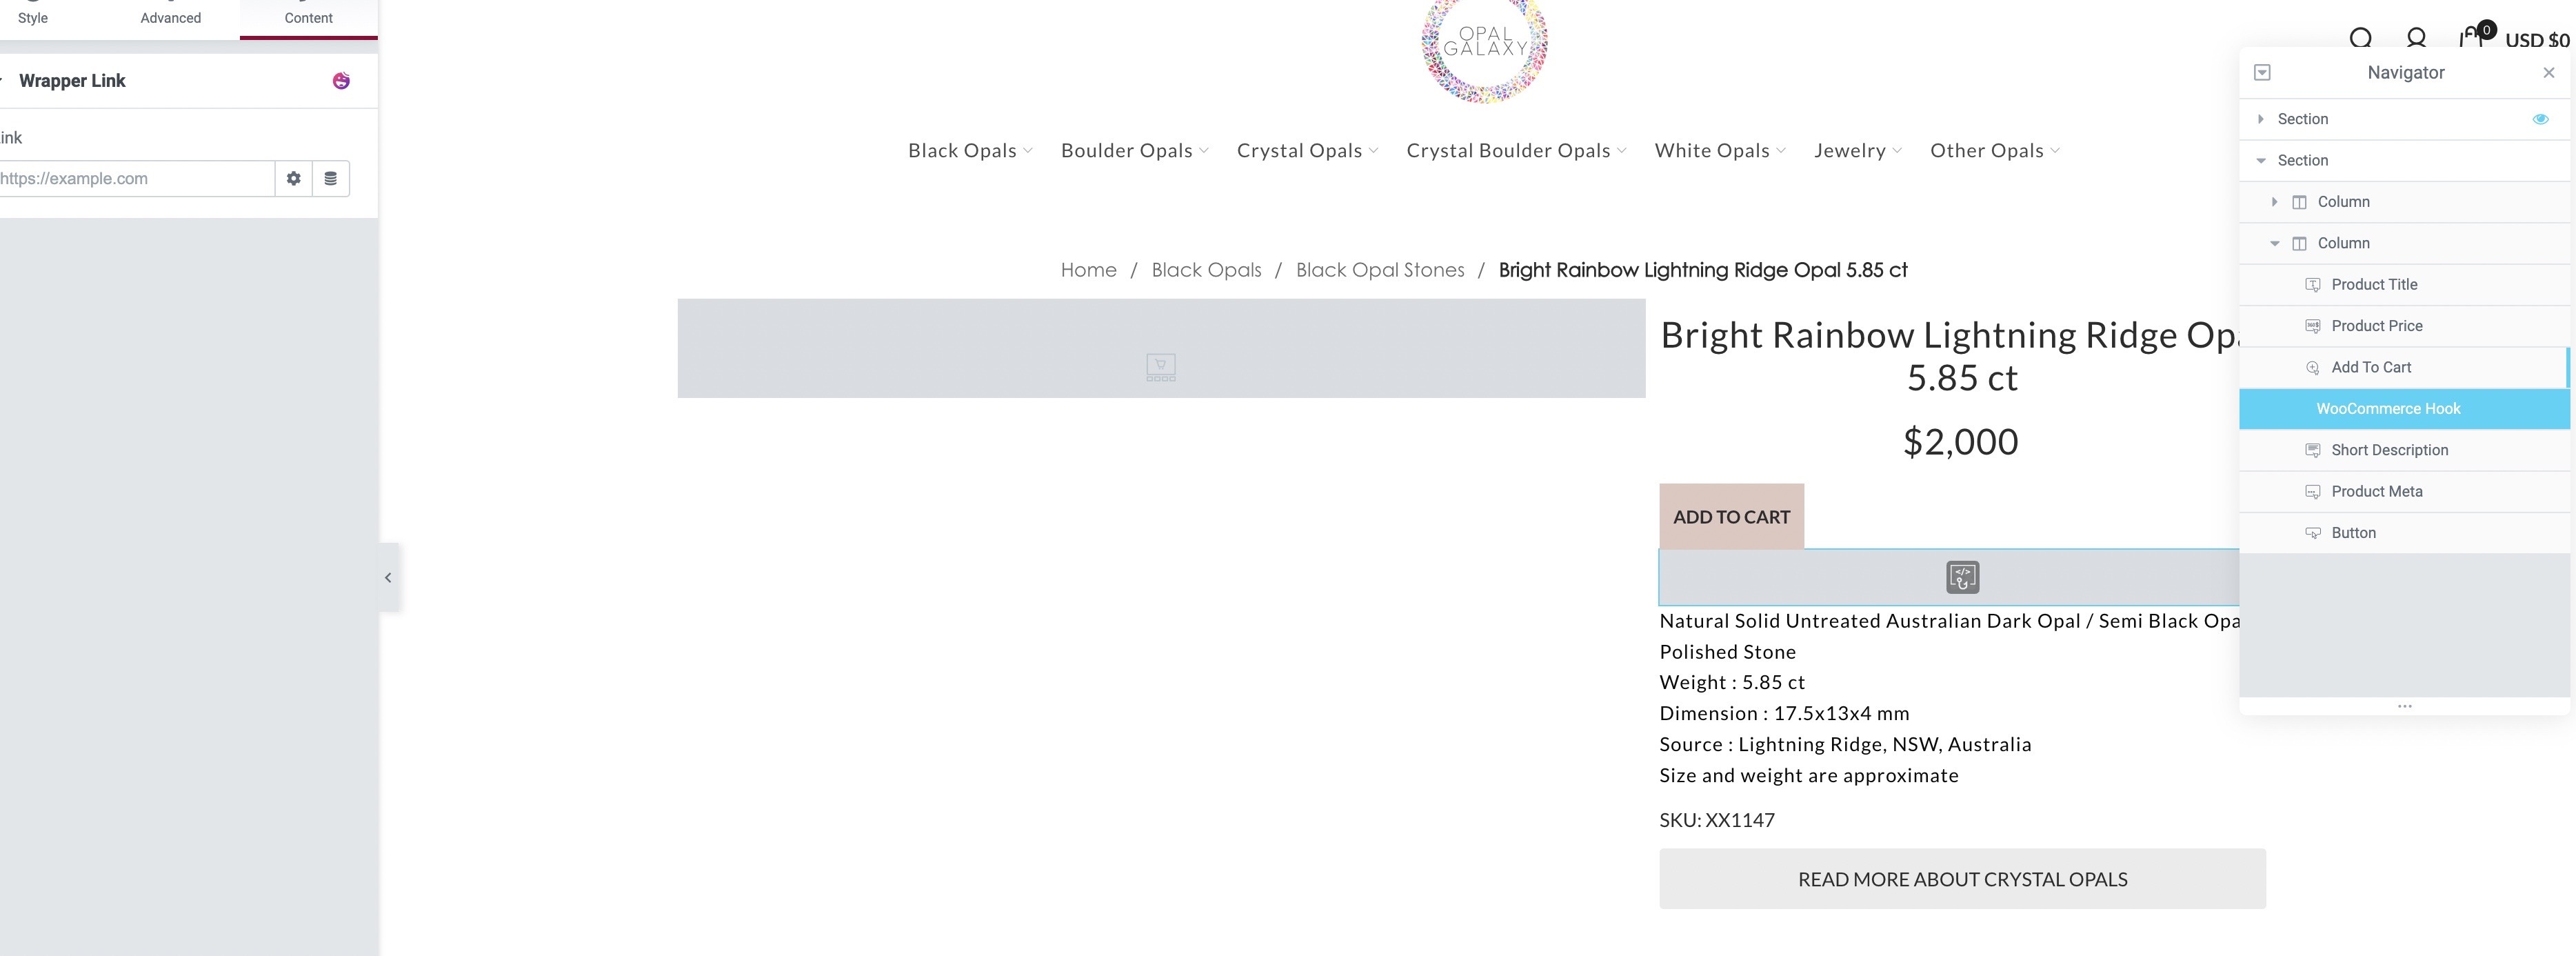Open the user account icon

[2416, 38]
